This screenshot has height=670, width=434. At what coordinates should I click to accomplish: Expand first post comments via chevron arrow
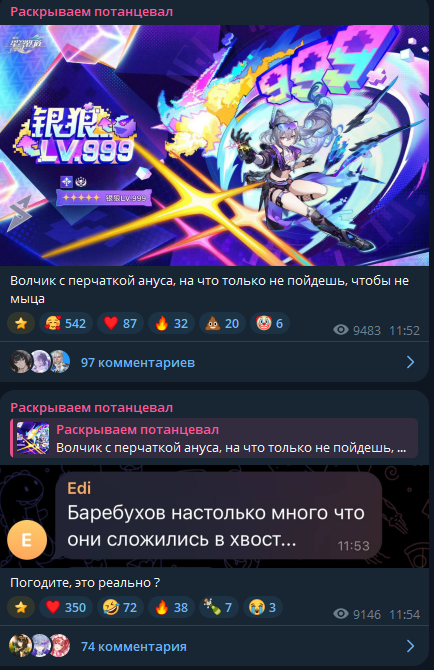(x=410, y=362)
